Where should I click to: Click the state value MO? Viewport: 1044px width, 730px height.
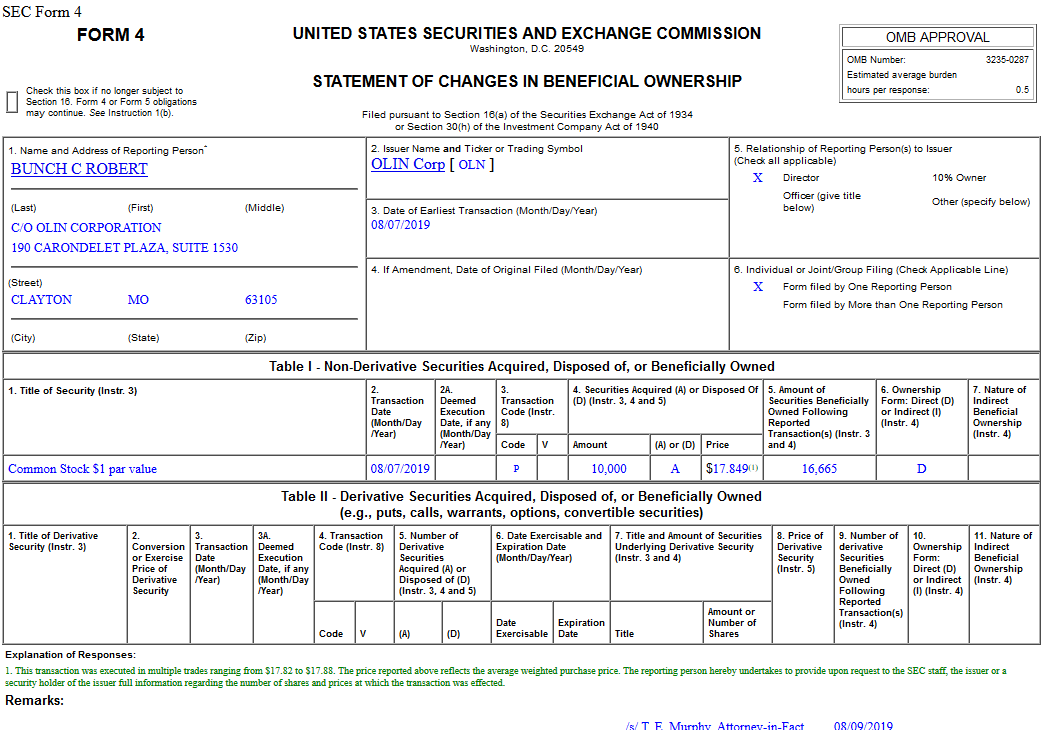click(x=138, y=300)
